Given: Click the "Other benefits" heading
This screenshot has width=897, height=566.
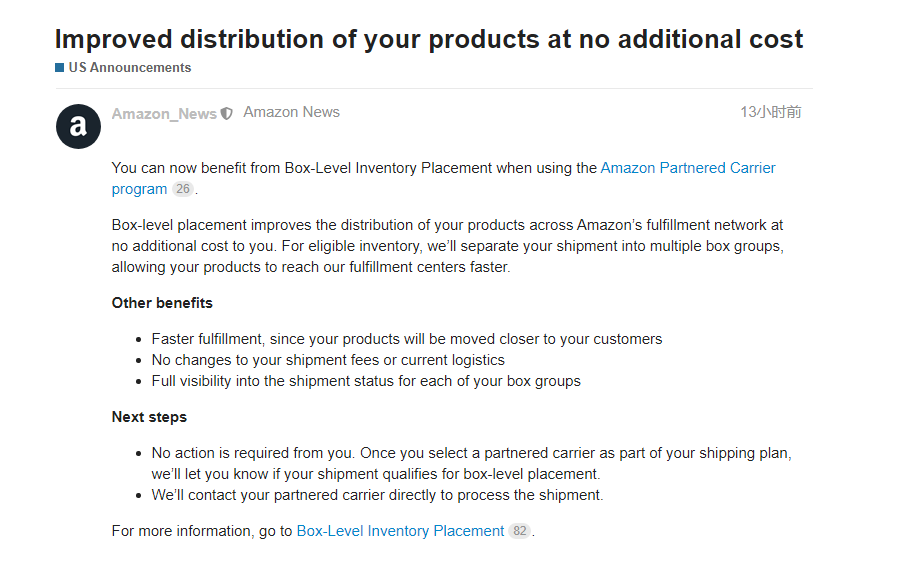Looking at the screenshot, I should click(162, 303).
